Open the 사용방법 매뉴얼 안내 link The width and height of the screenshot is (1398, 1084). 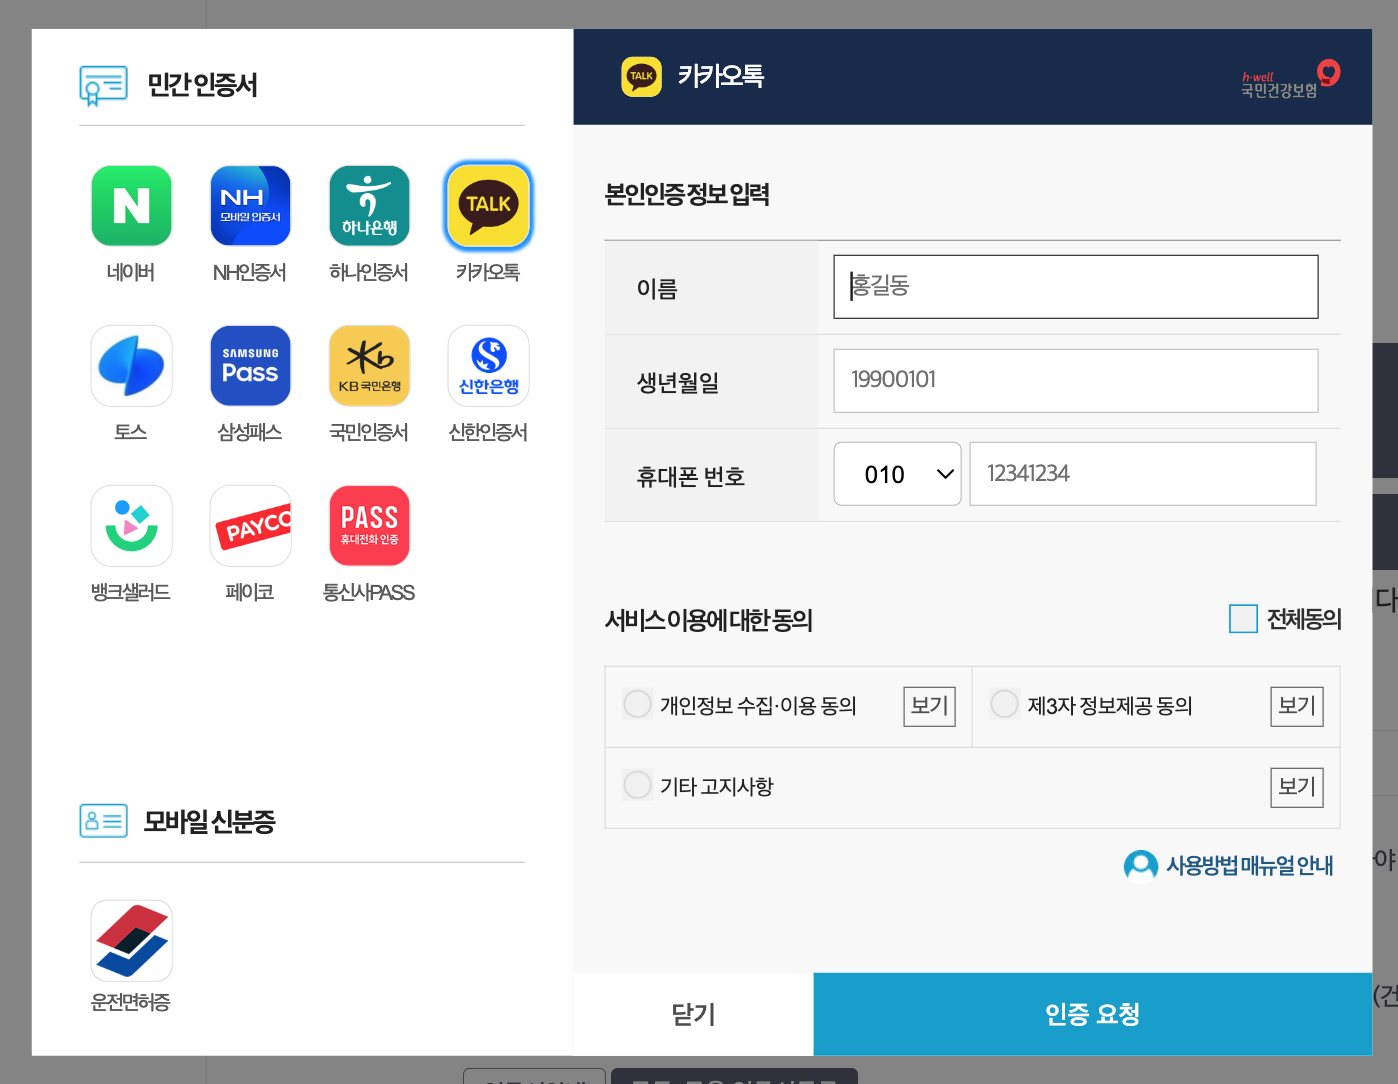1249,866
